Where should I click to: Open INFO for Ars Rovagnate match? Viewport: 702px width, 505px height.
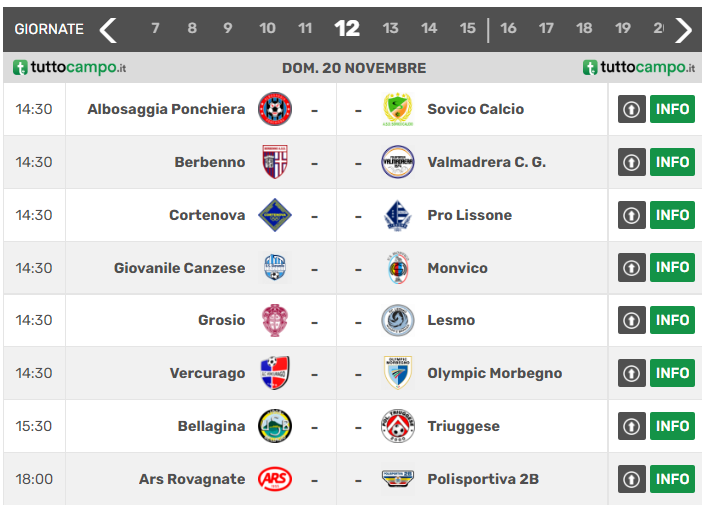[x=672, y=479]
